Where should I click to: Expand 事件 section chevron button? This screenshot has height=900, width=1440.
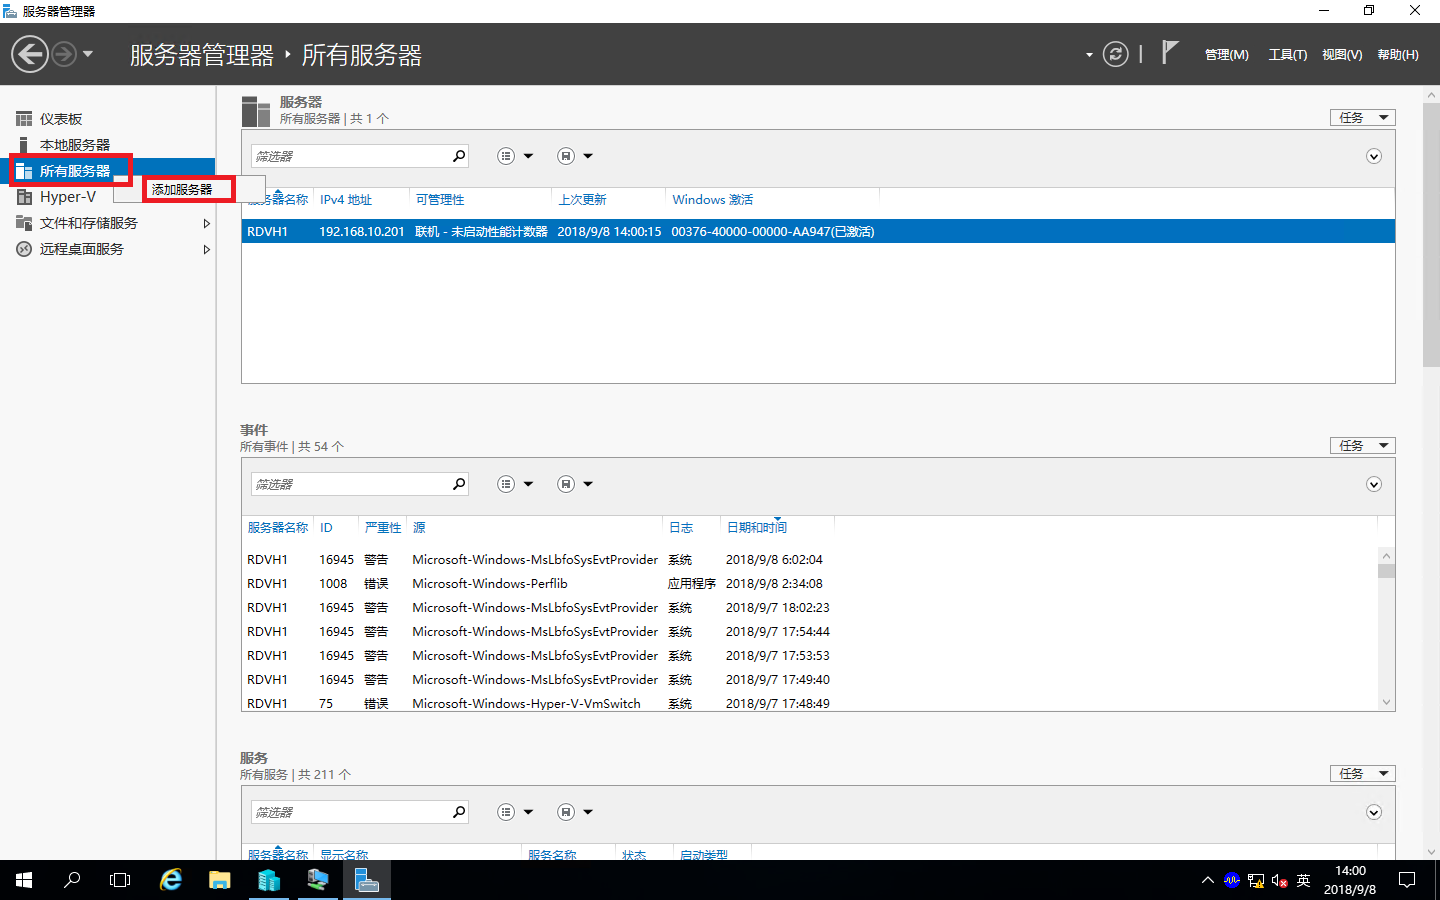(1374, 484)
